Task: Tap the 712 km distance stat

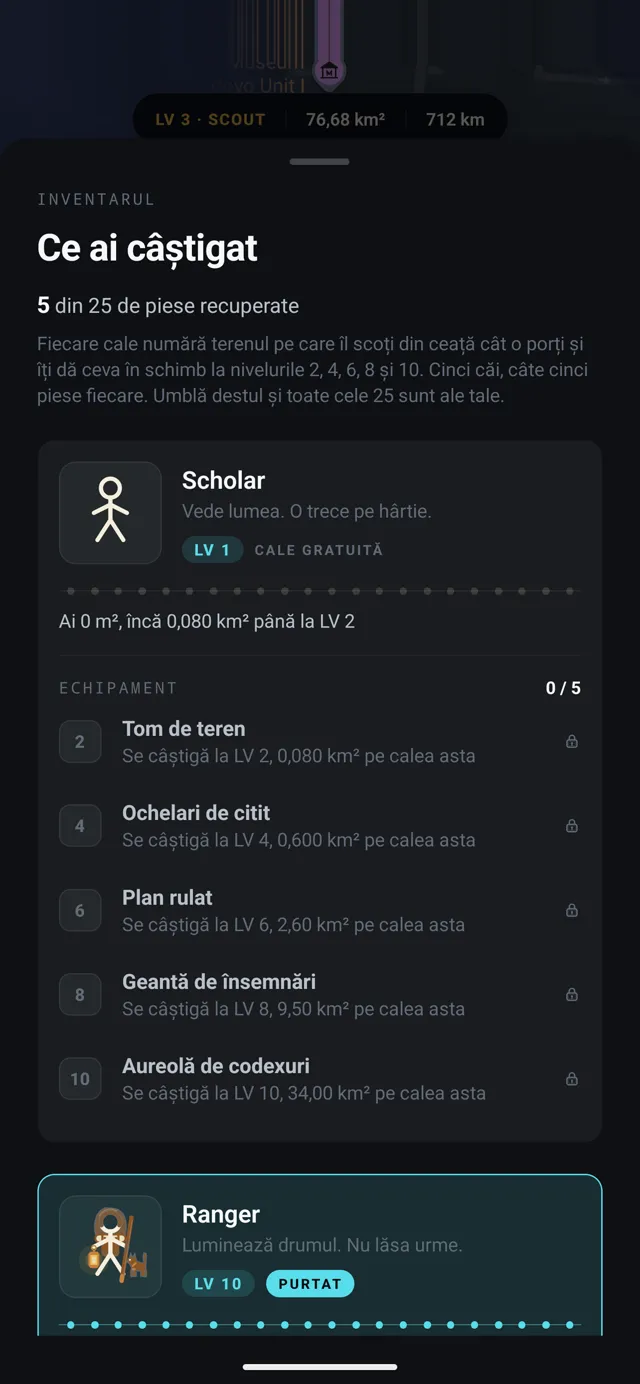Action: (455, 120)
